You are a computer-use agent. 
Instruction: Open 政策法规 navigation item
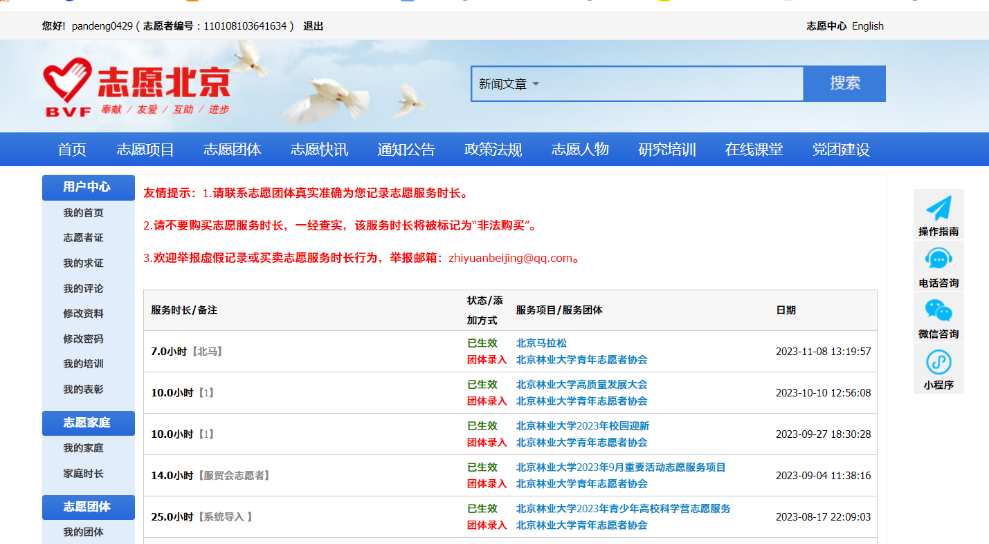click(x=493, y=150)
